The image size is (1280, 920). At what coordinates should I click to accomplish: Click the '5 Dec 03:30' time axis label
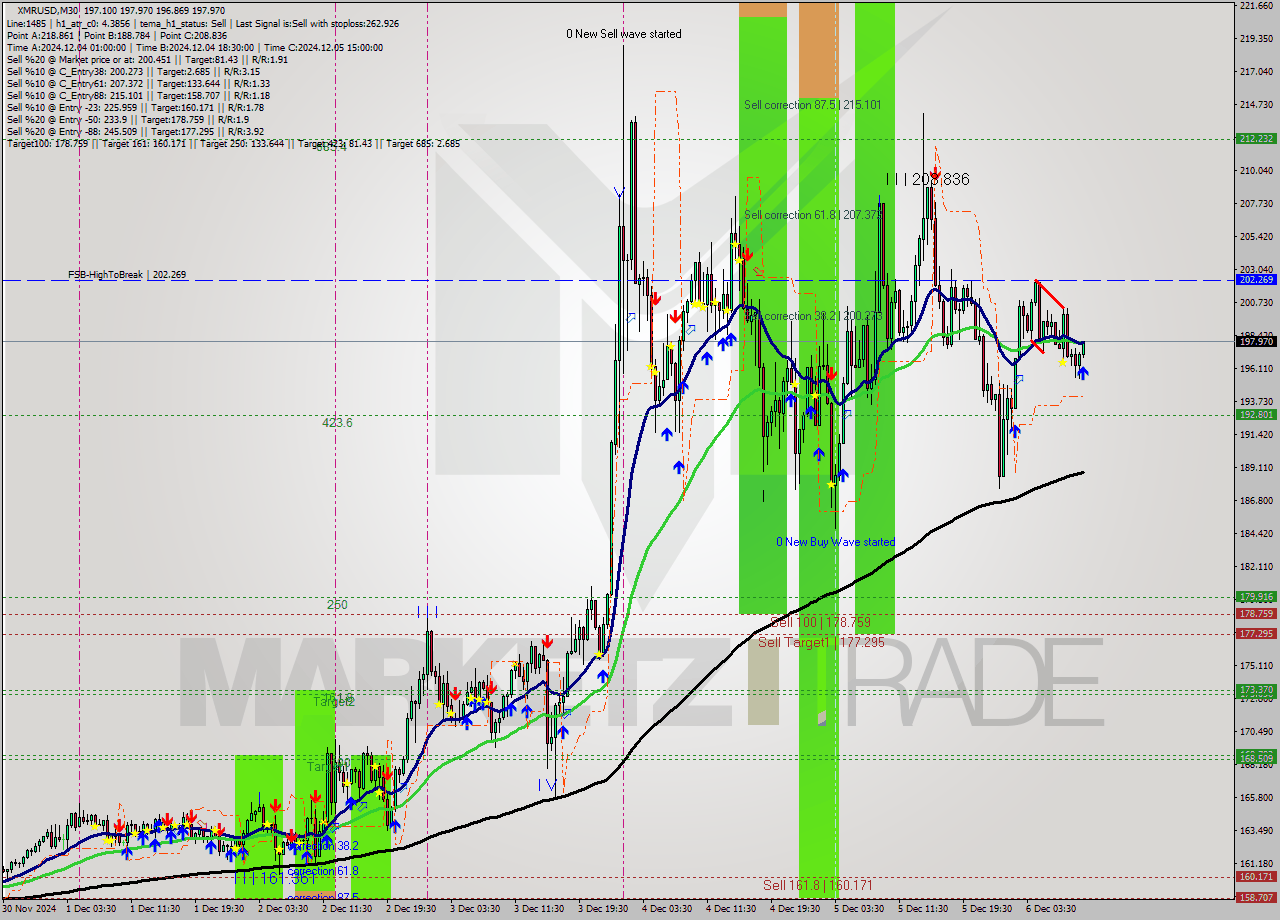point(859,909)
